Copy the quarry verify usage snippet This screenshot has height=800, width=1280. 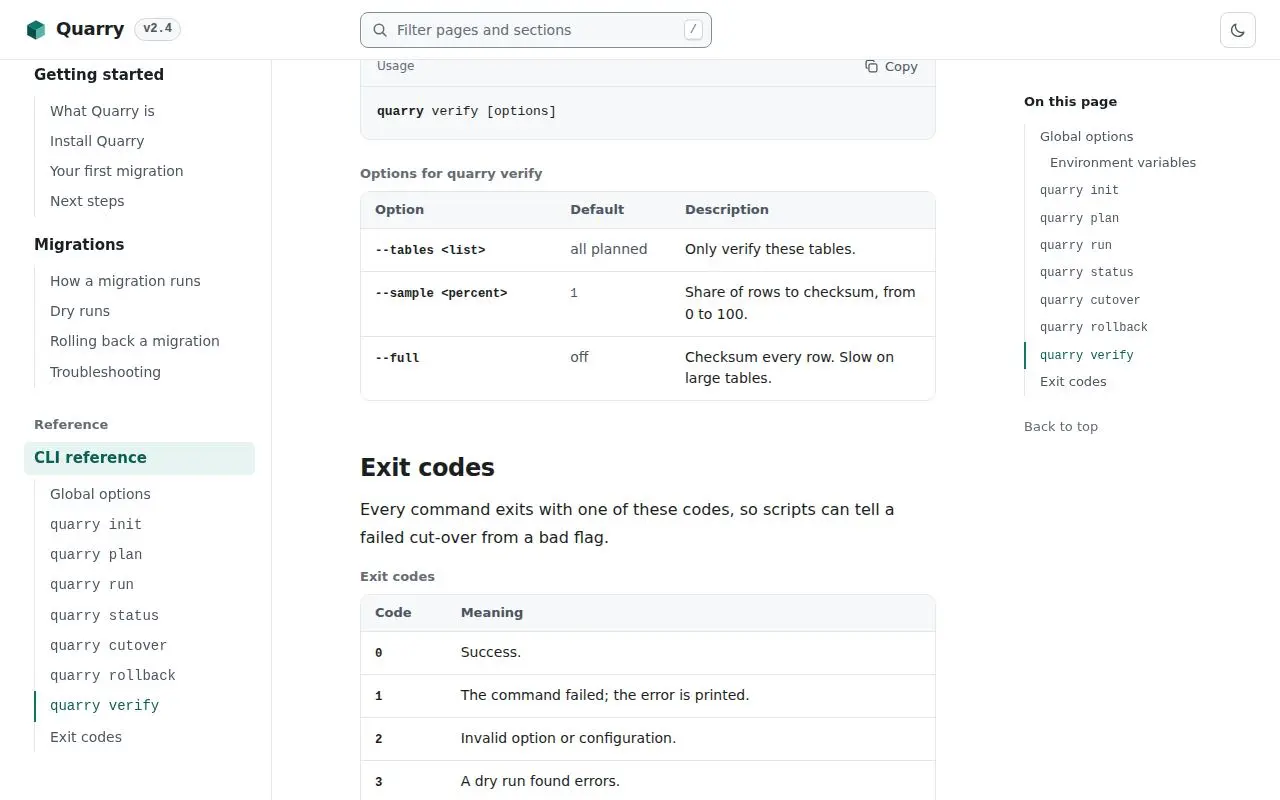(891, 66)
